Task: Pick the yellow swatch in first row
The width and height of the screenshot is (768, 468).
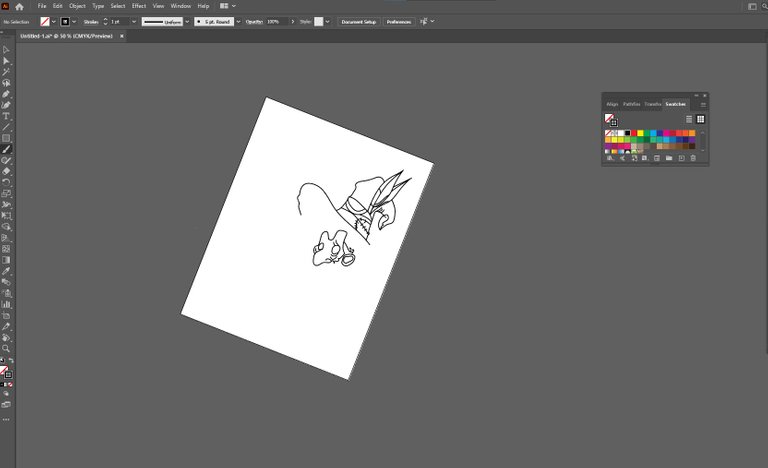Action: [x=640, y=133]
